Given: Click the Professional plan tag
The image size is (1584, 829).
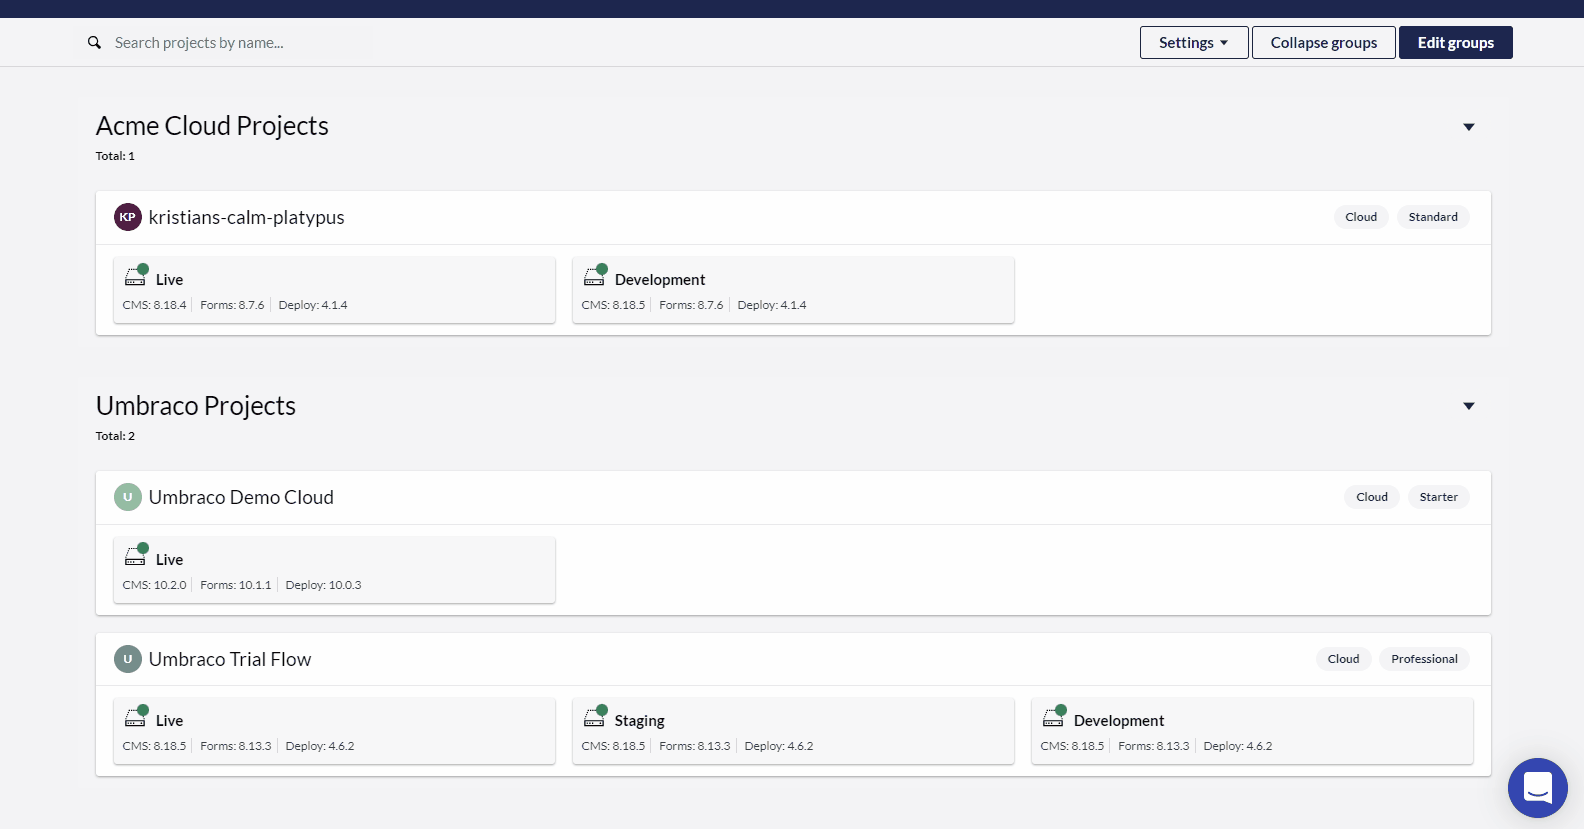Looking at the screenshot, I should pos(1425,659).
